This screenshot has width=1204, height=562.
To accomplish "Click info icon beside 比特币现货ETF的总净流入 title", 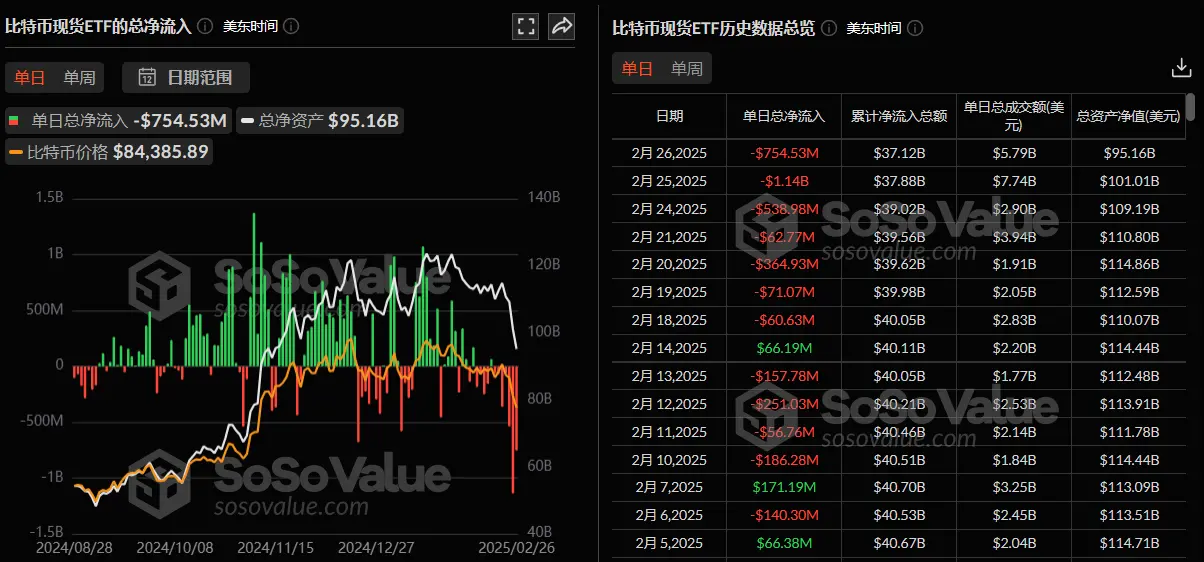I will pos(205,26).
